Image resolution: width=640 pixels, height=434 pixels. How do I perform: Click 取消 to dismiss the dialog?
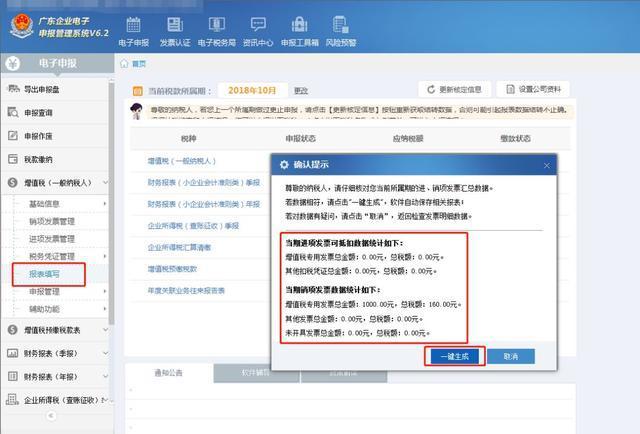(x=510, y=355)
